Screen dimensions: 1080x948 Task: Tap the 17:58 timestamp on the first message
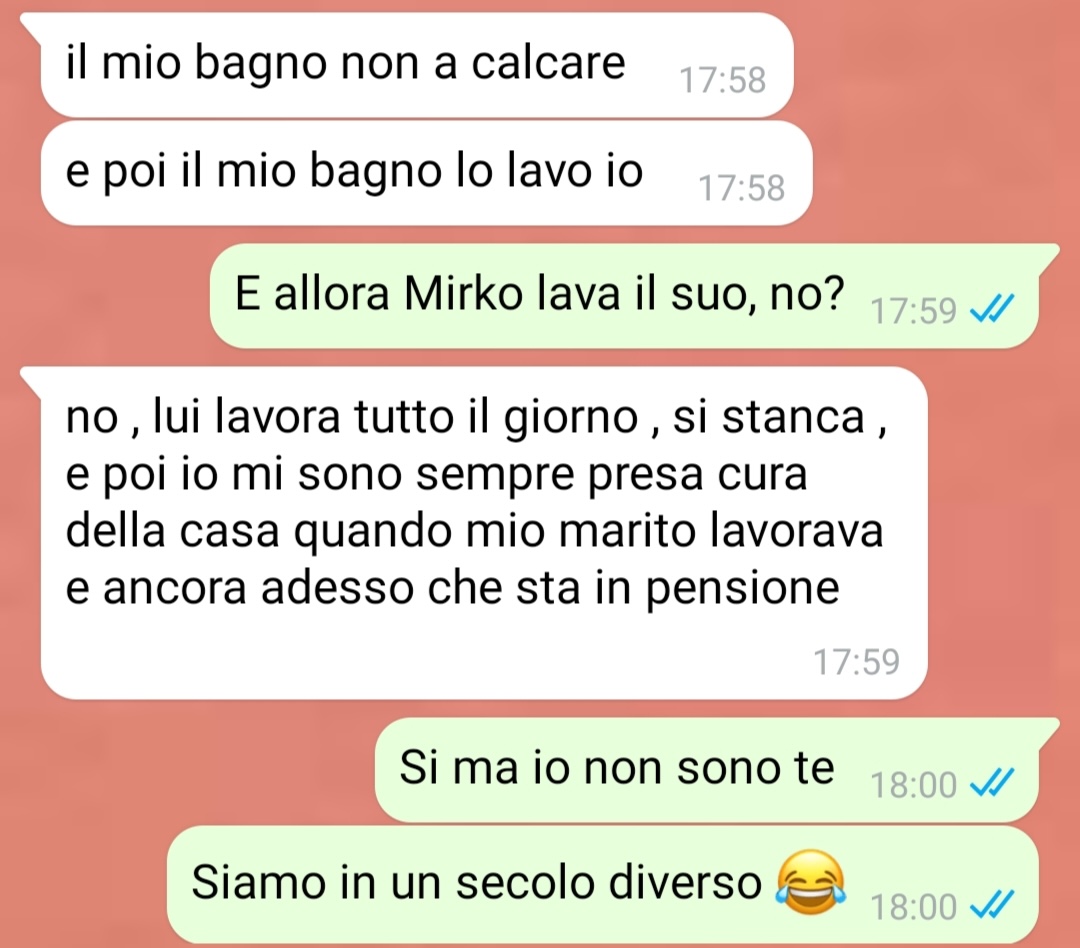(723, 81)
